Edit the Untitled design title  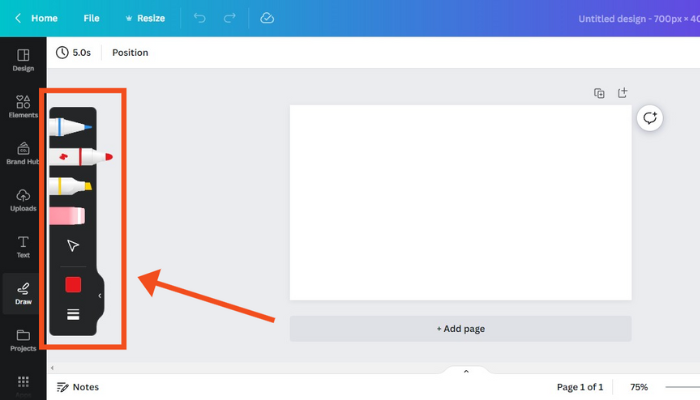click(x=639, y=19)
